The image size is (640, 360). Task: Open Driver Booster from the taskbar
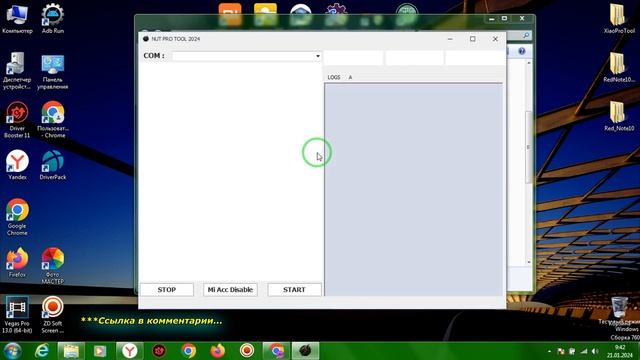[x=159, y=351]
